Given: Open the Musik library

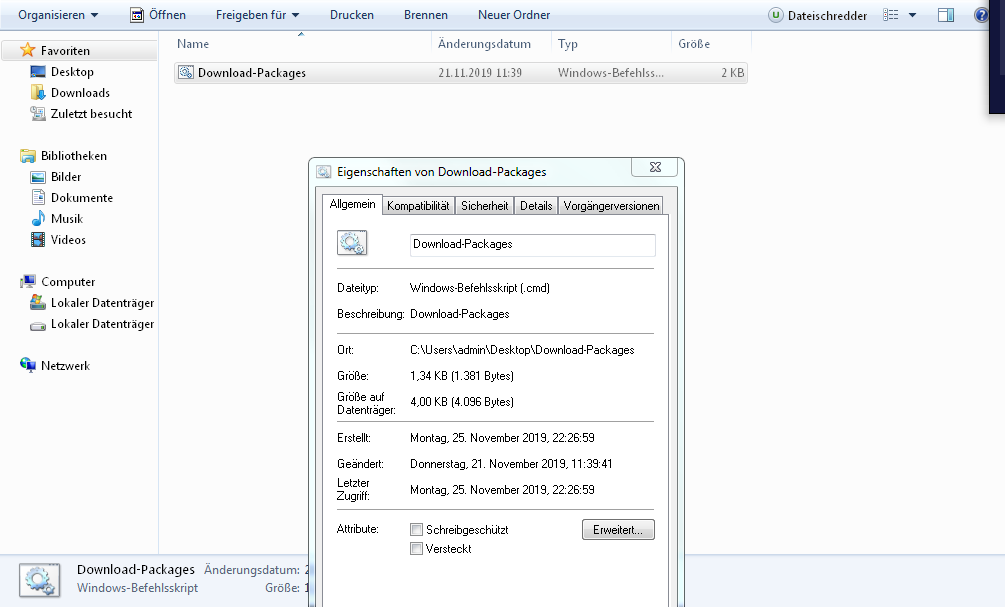Looking at the screenshot, I should [67, 219].
